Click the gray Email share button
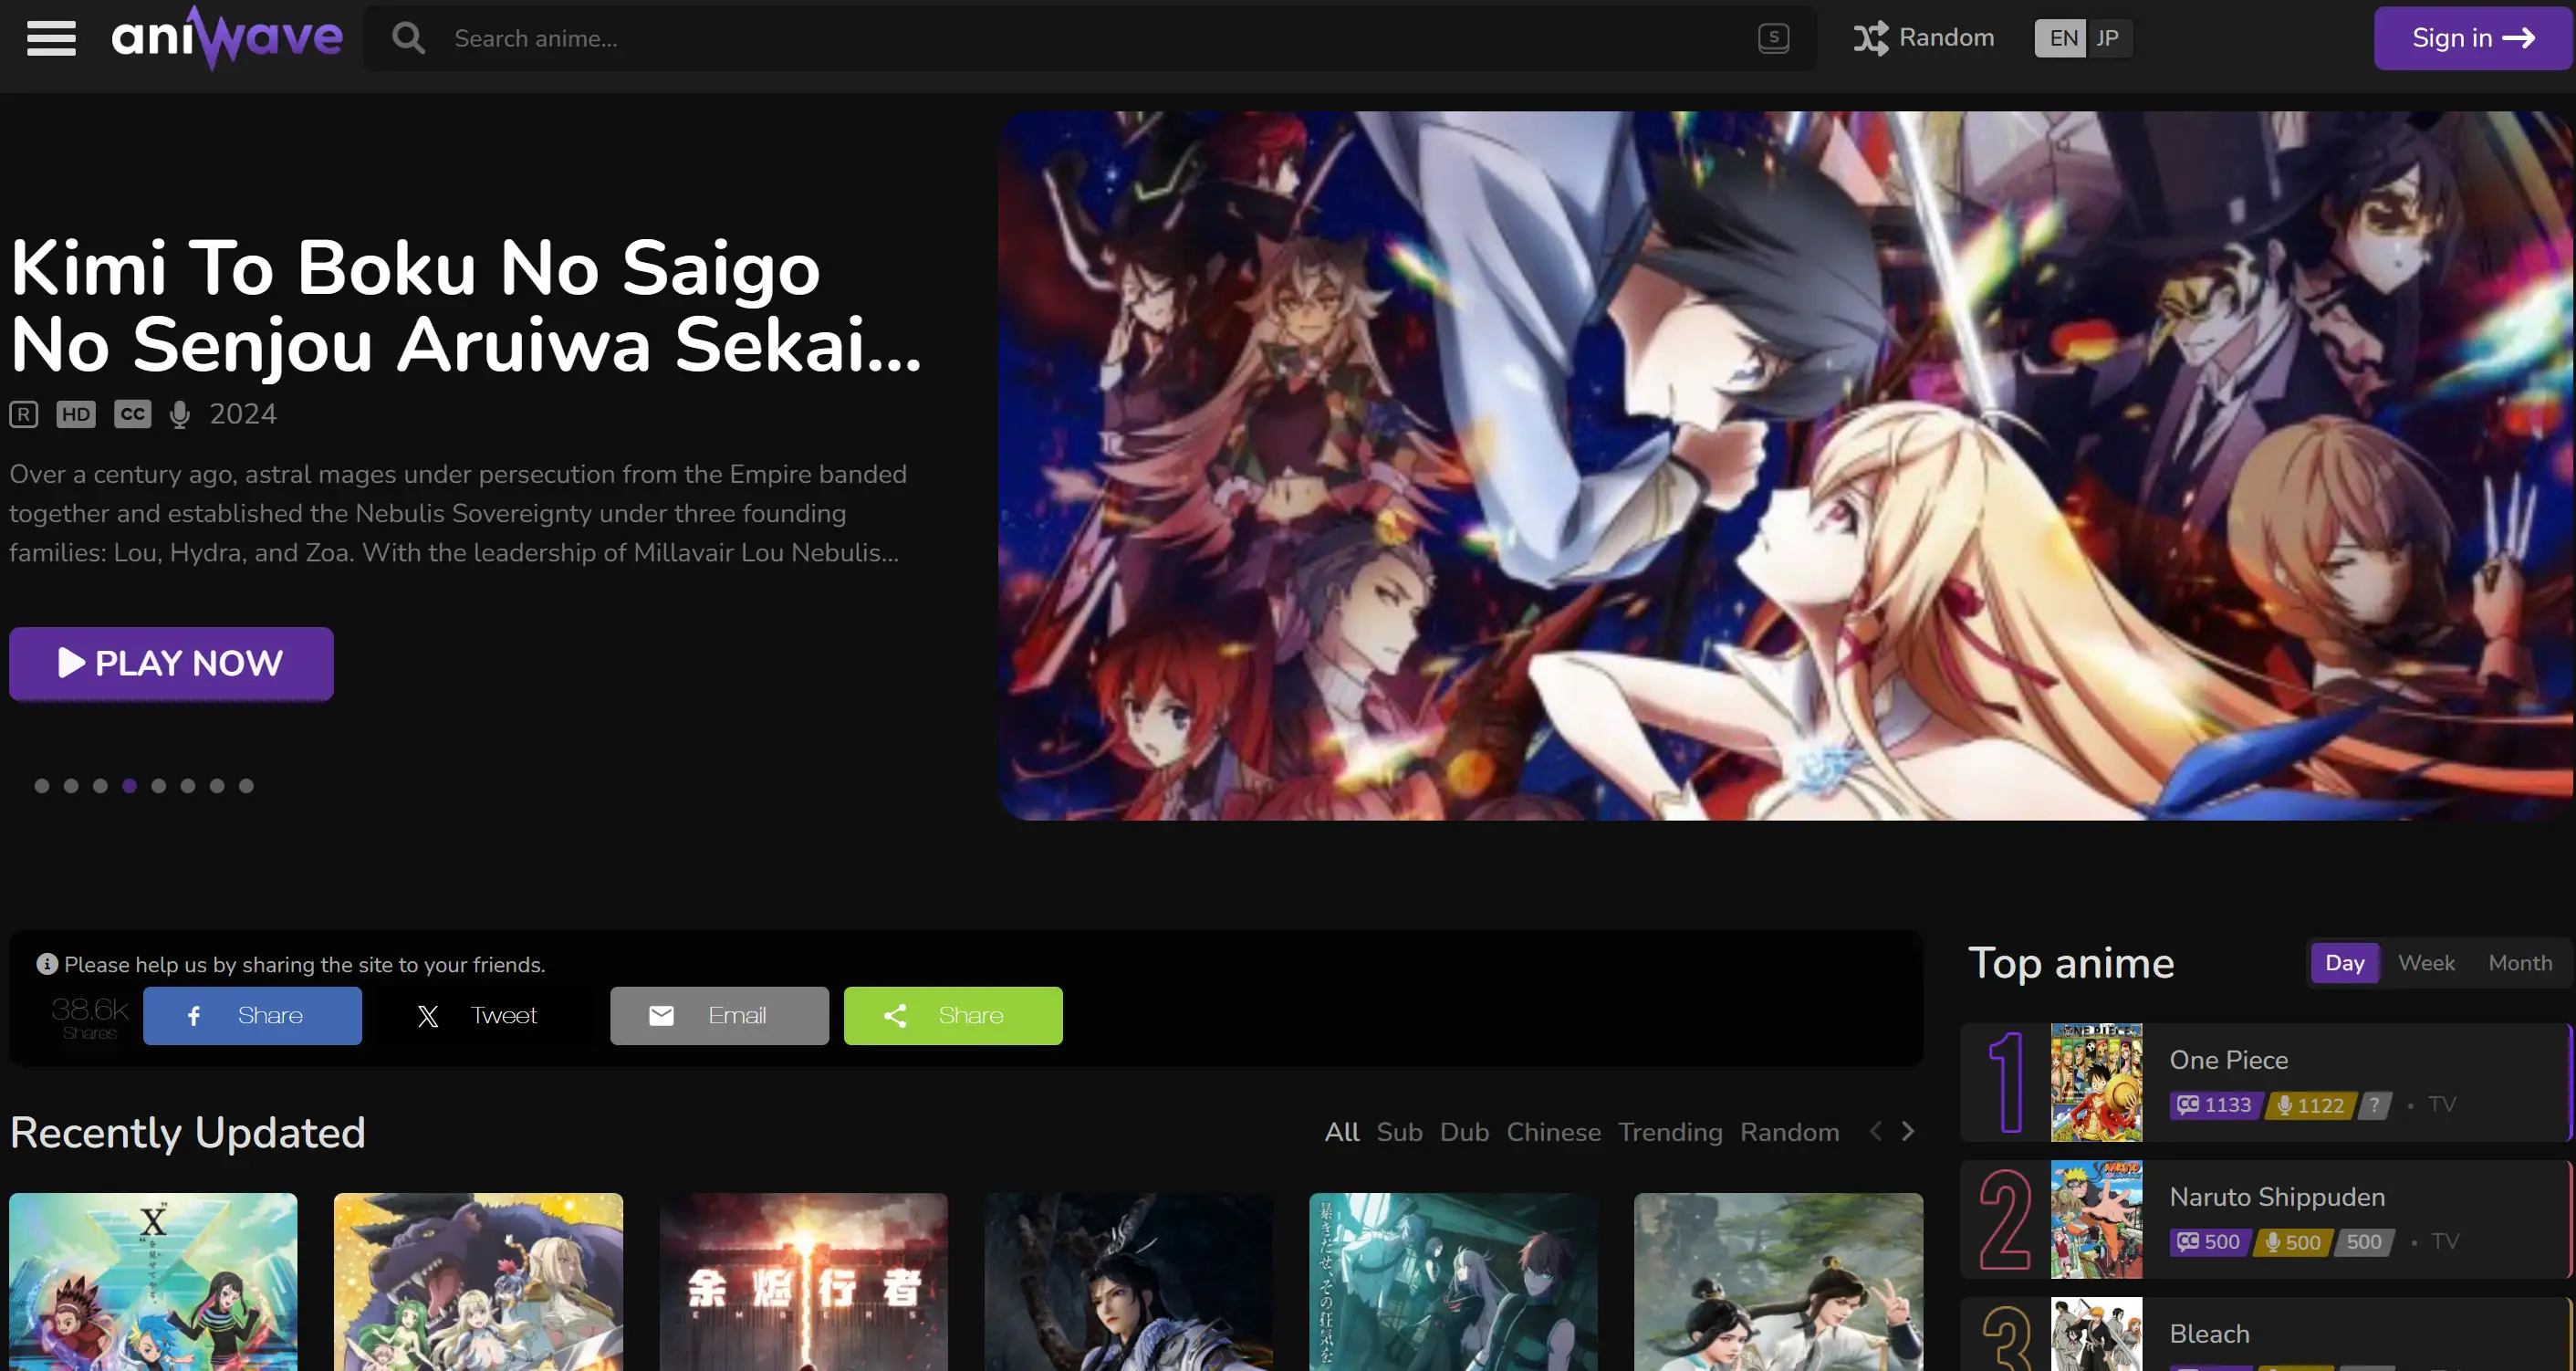 click(x=719, y=1016)
